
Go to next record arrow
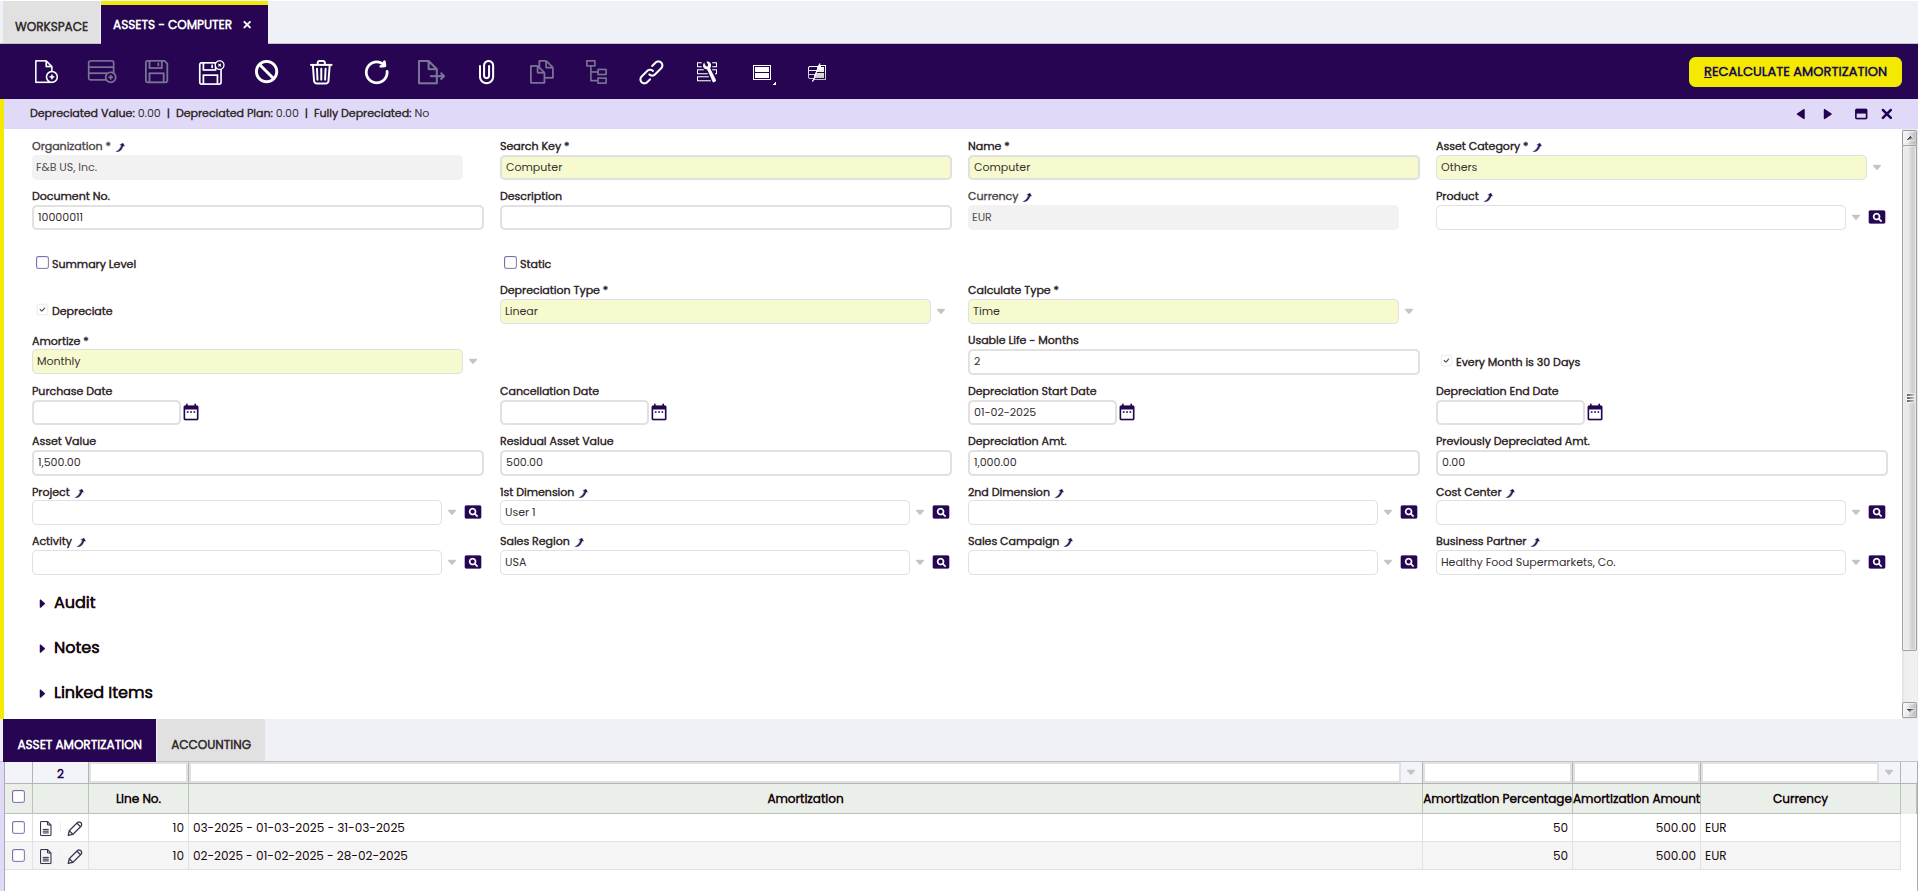click(x=1828, y=114)
